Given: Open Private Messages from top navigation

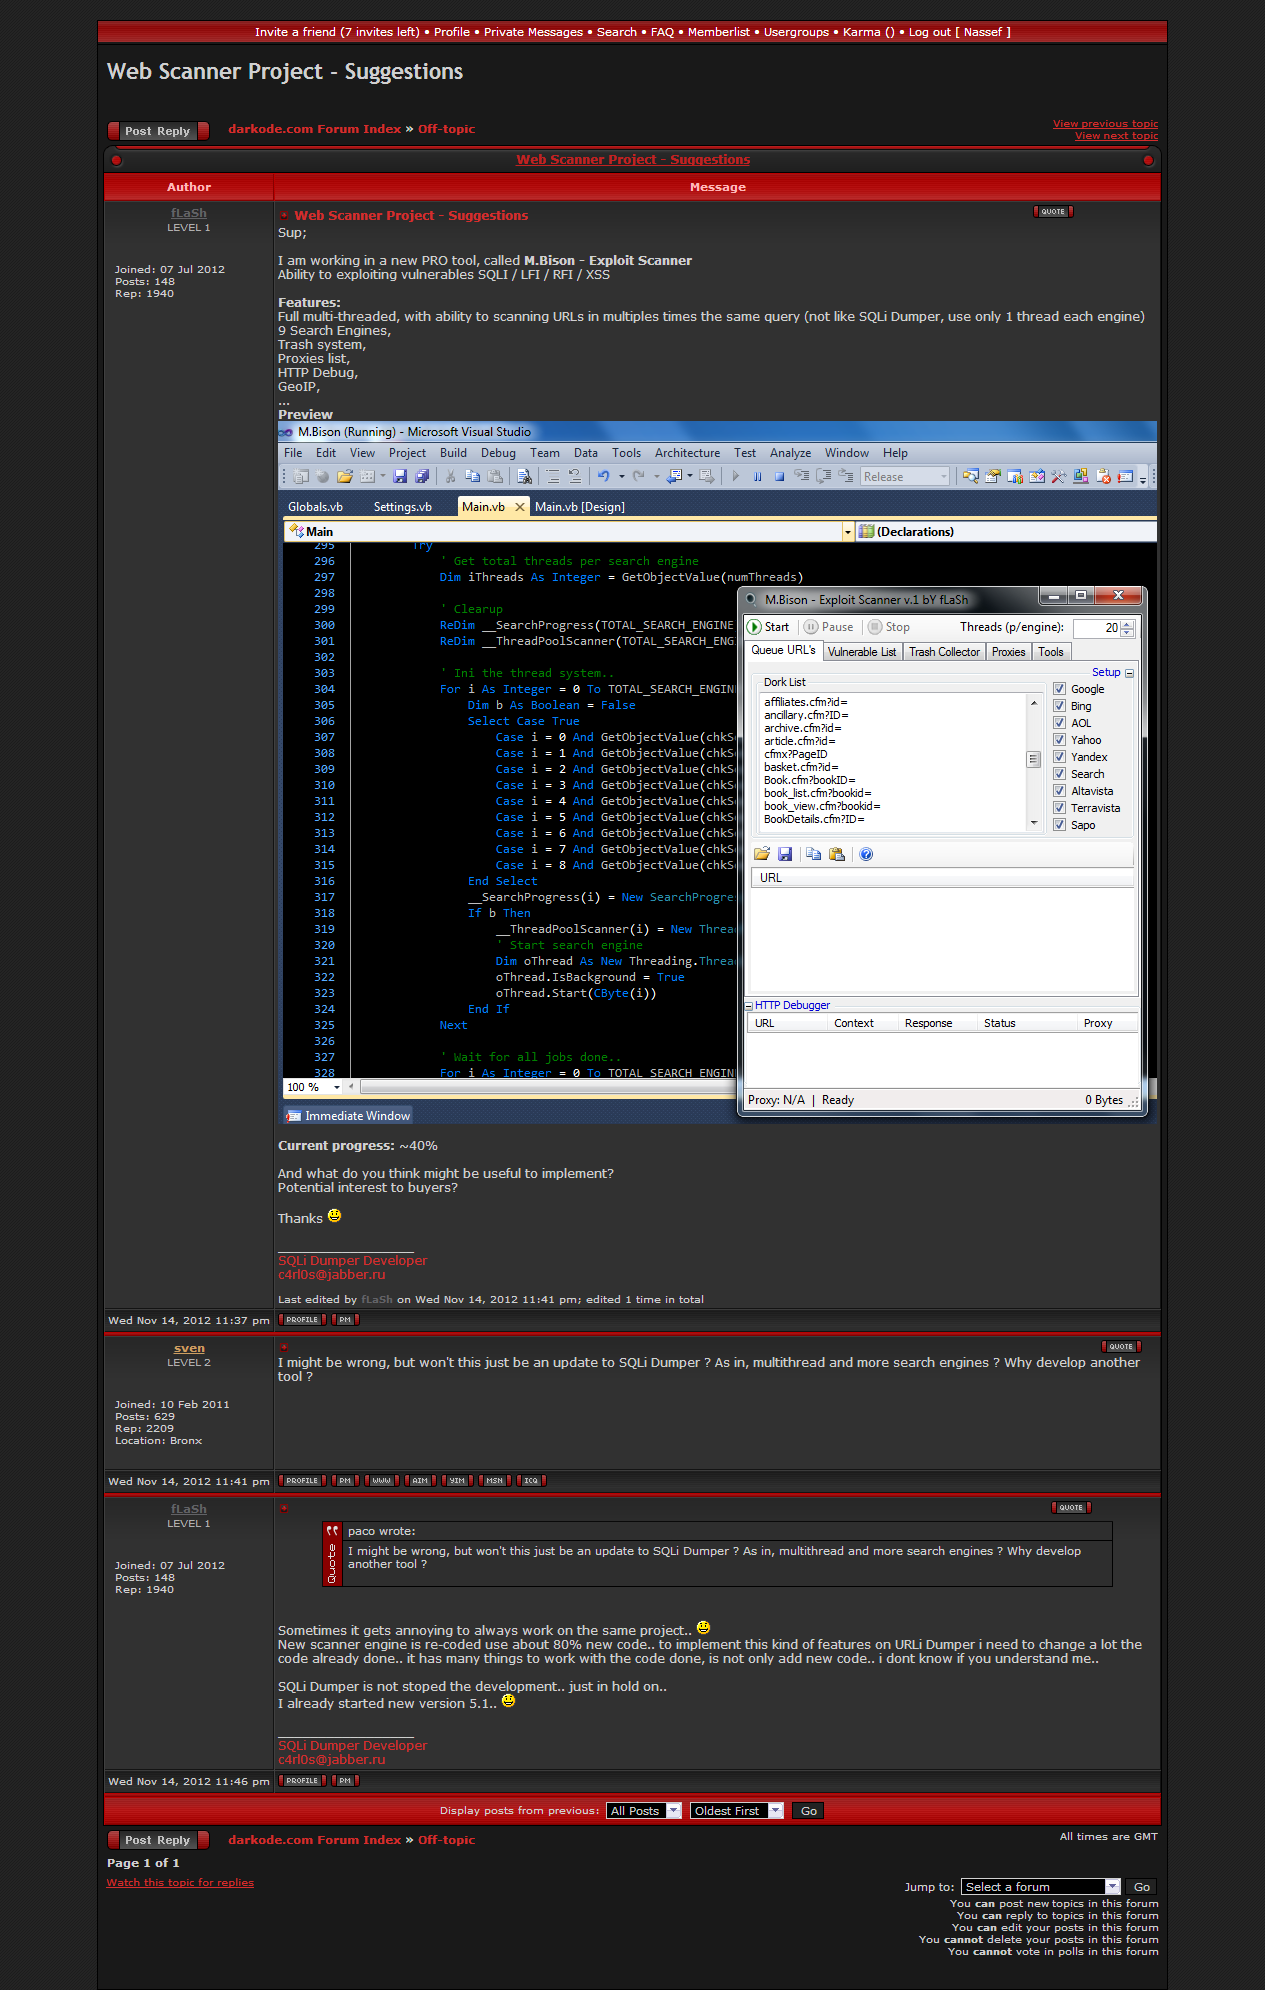Looking at the screenshot, I should [533, 32].
